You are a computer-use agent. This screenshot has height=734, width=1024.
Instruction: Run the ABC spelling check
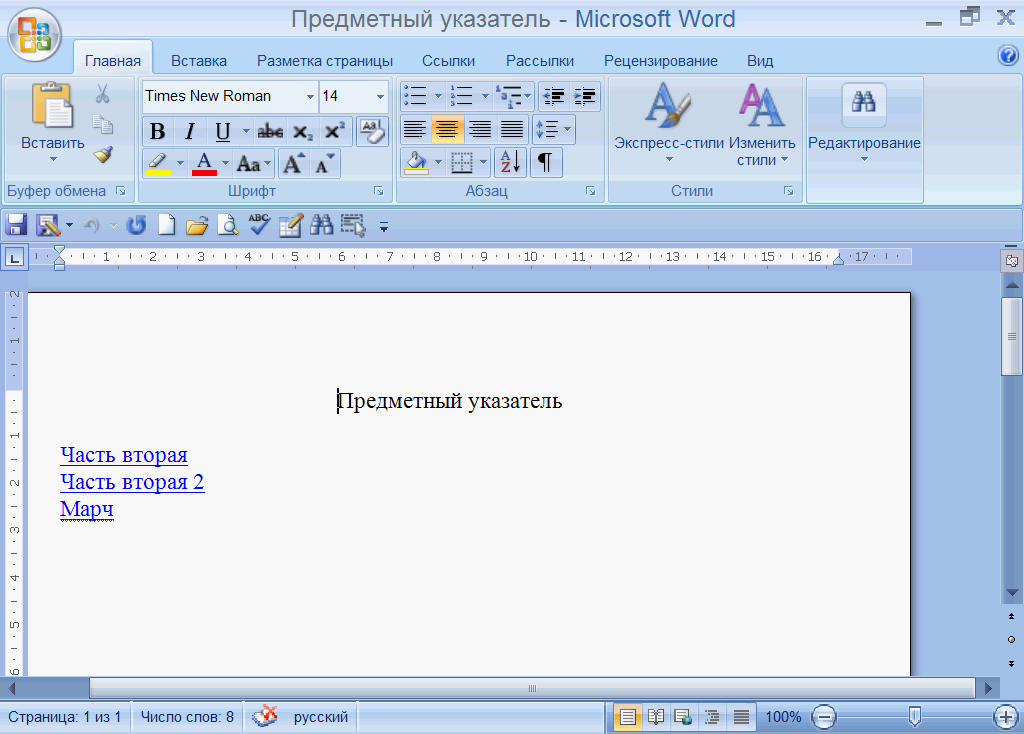(x=259, y=225)
